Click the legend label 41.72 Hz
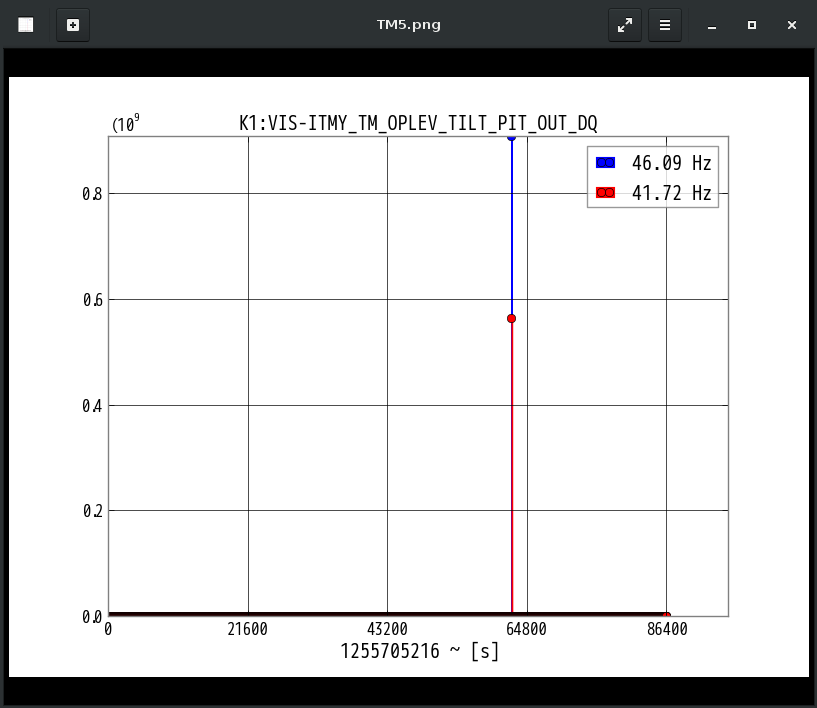The height and width of the screenshot is (708, 817). [x=671, y=193]
